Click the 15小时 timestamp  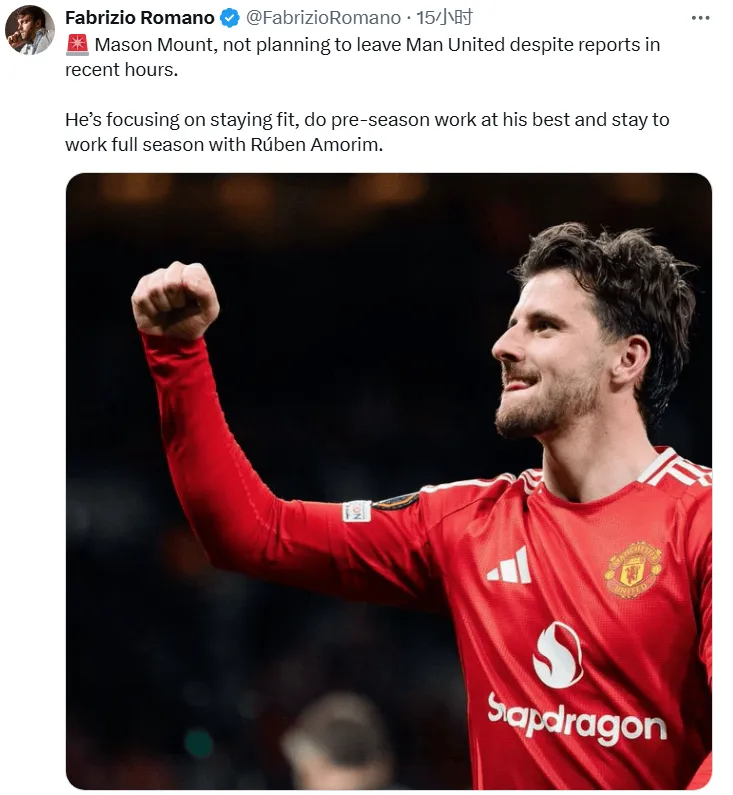pos(444,18)
